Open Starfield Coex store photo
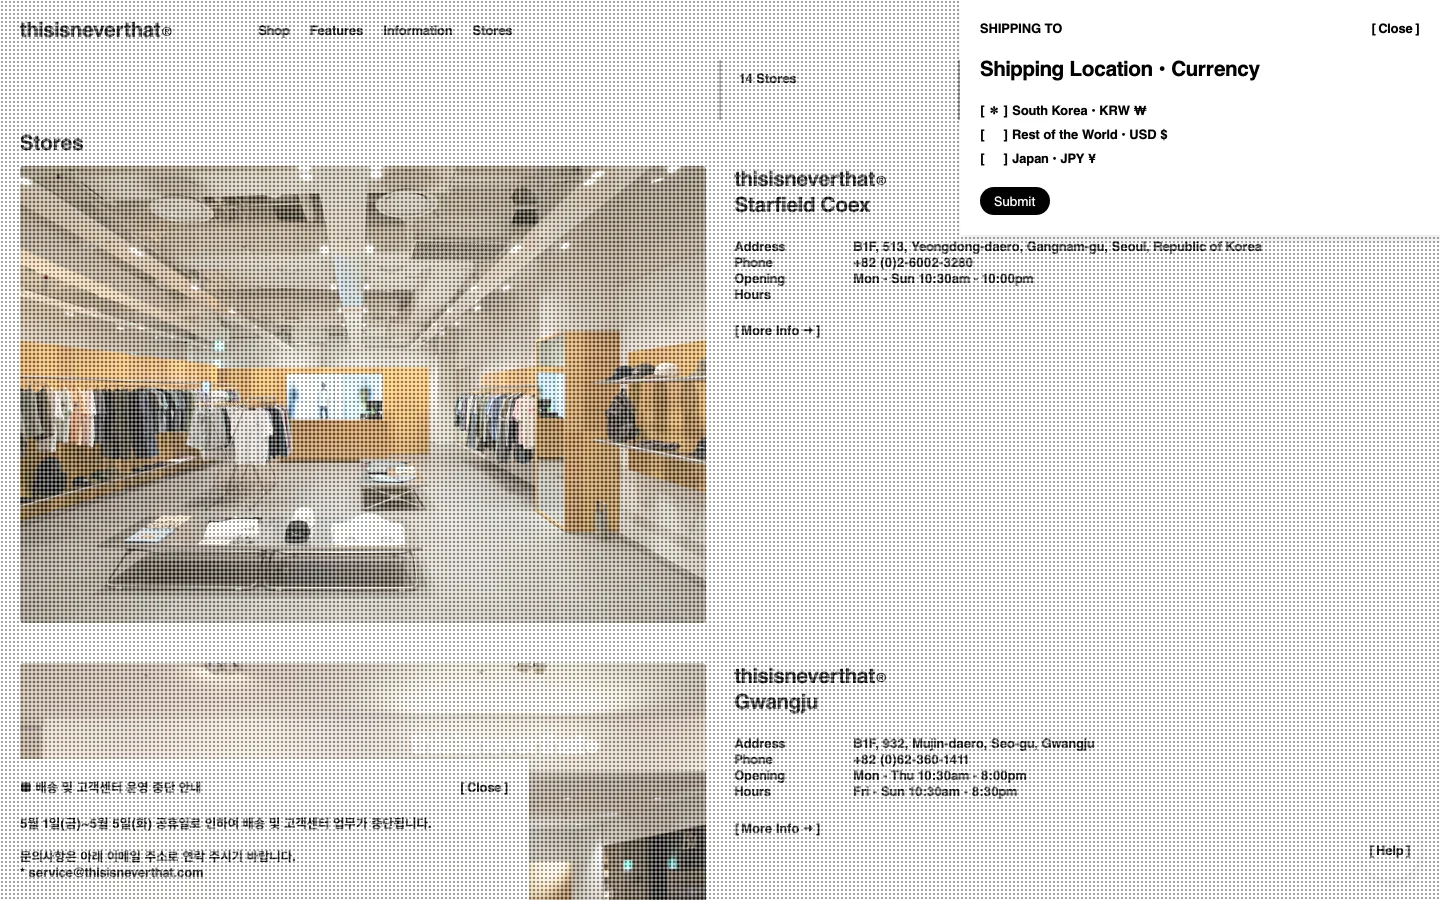Screen dimensions: 1440x900 [363, 394]
